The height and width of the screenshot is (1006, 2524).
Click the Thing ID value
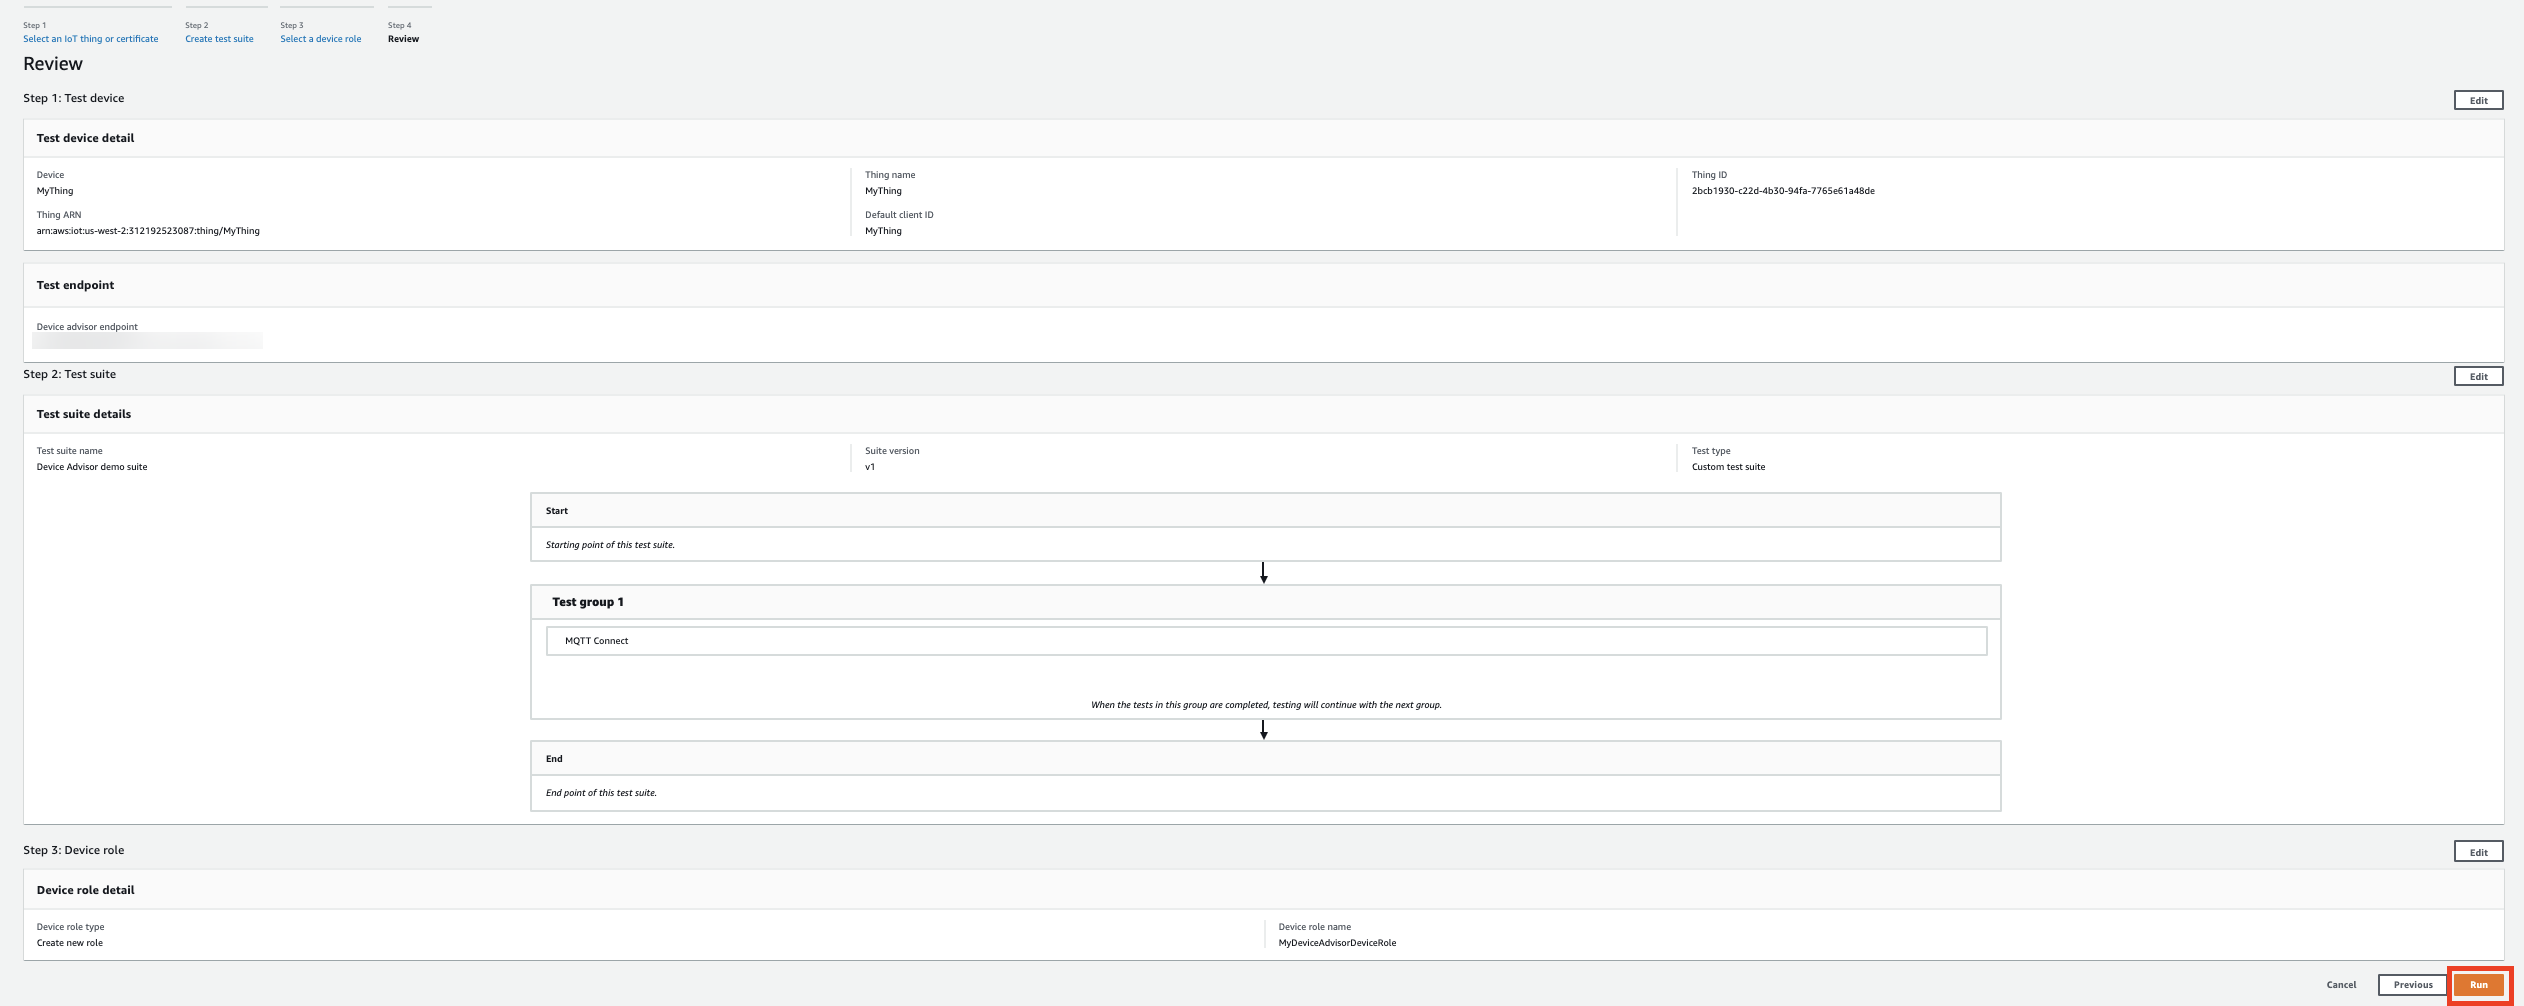coord(1782,191)
